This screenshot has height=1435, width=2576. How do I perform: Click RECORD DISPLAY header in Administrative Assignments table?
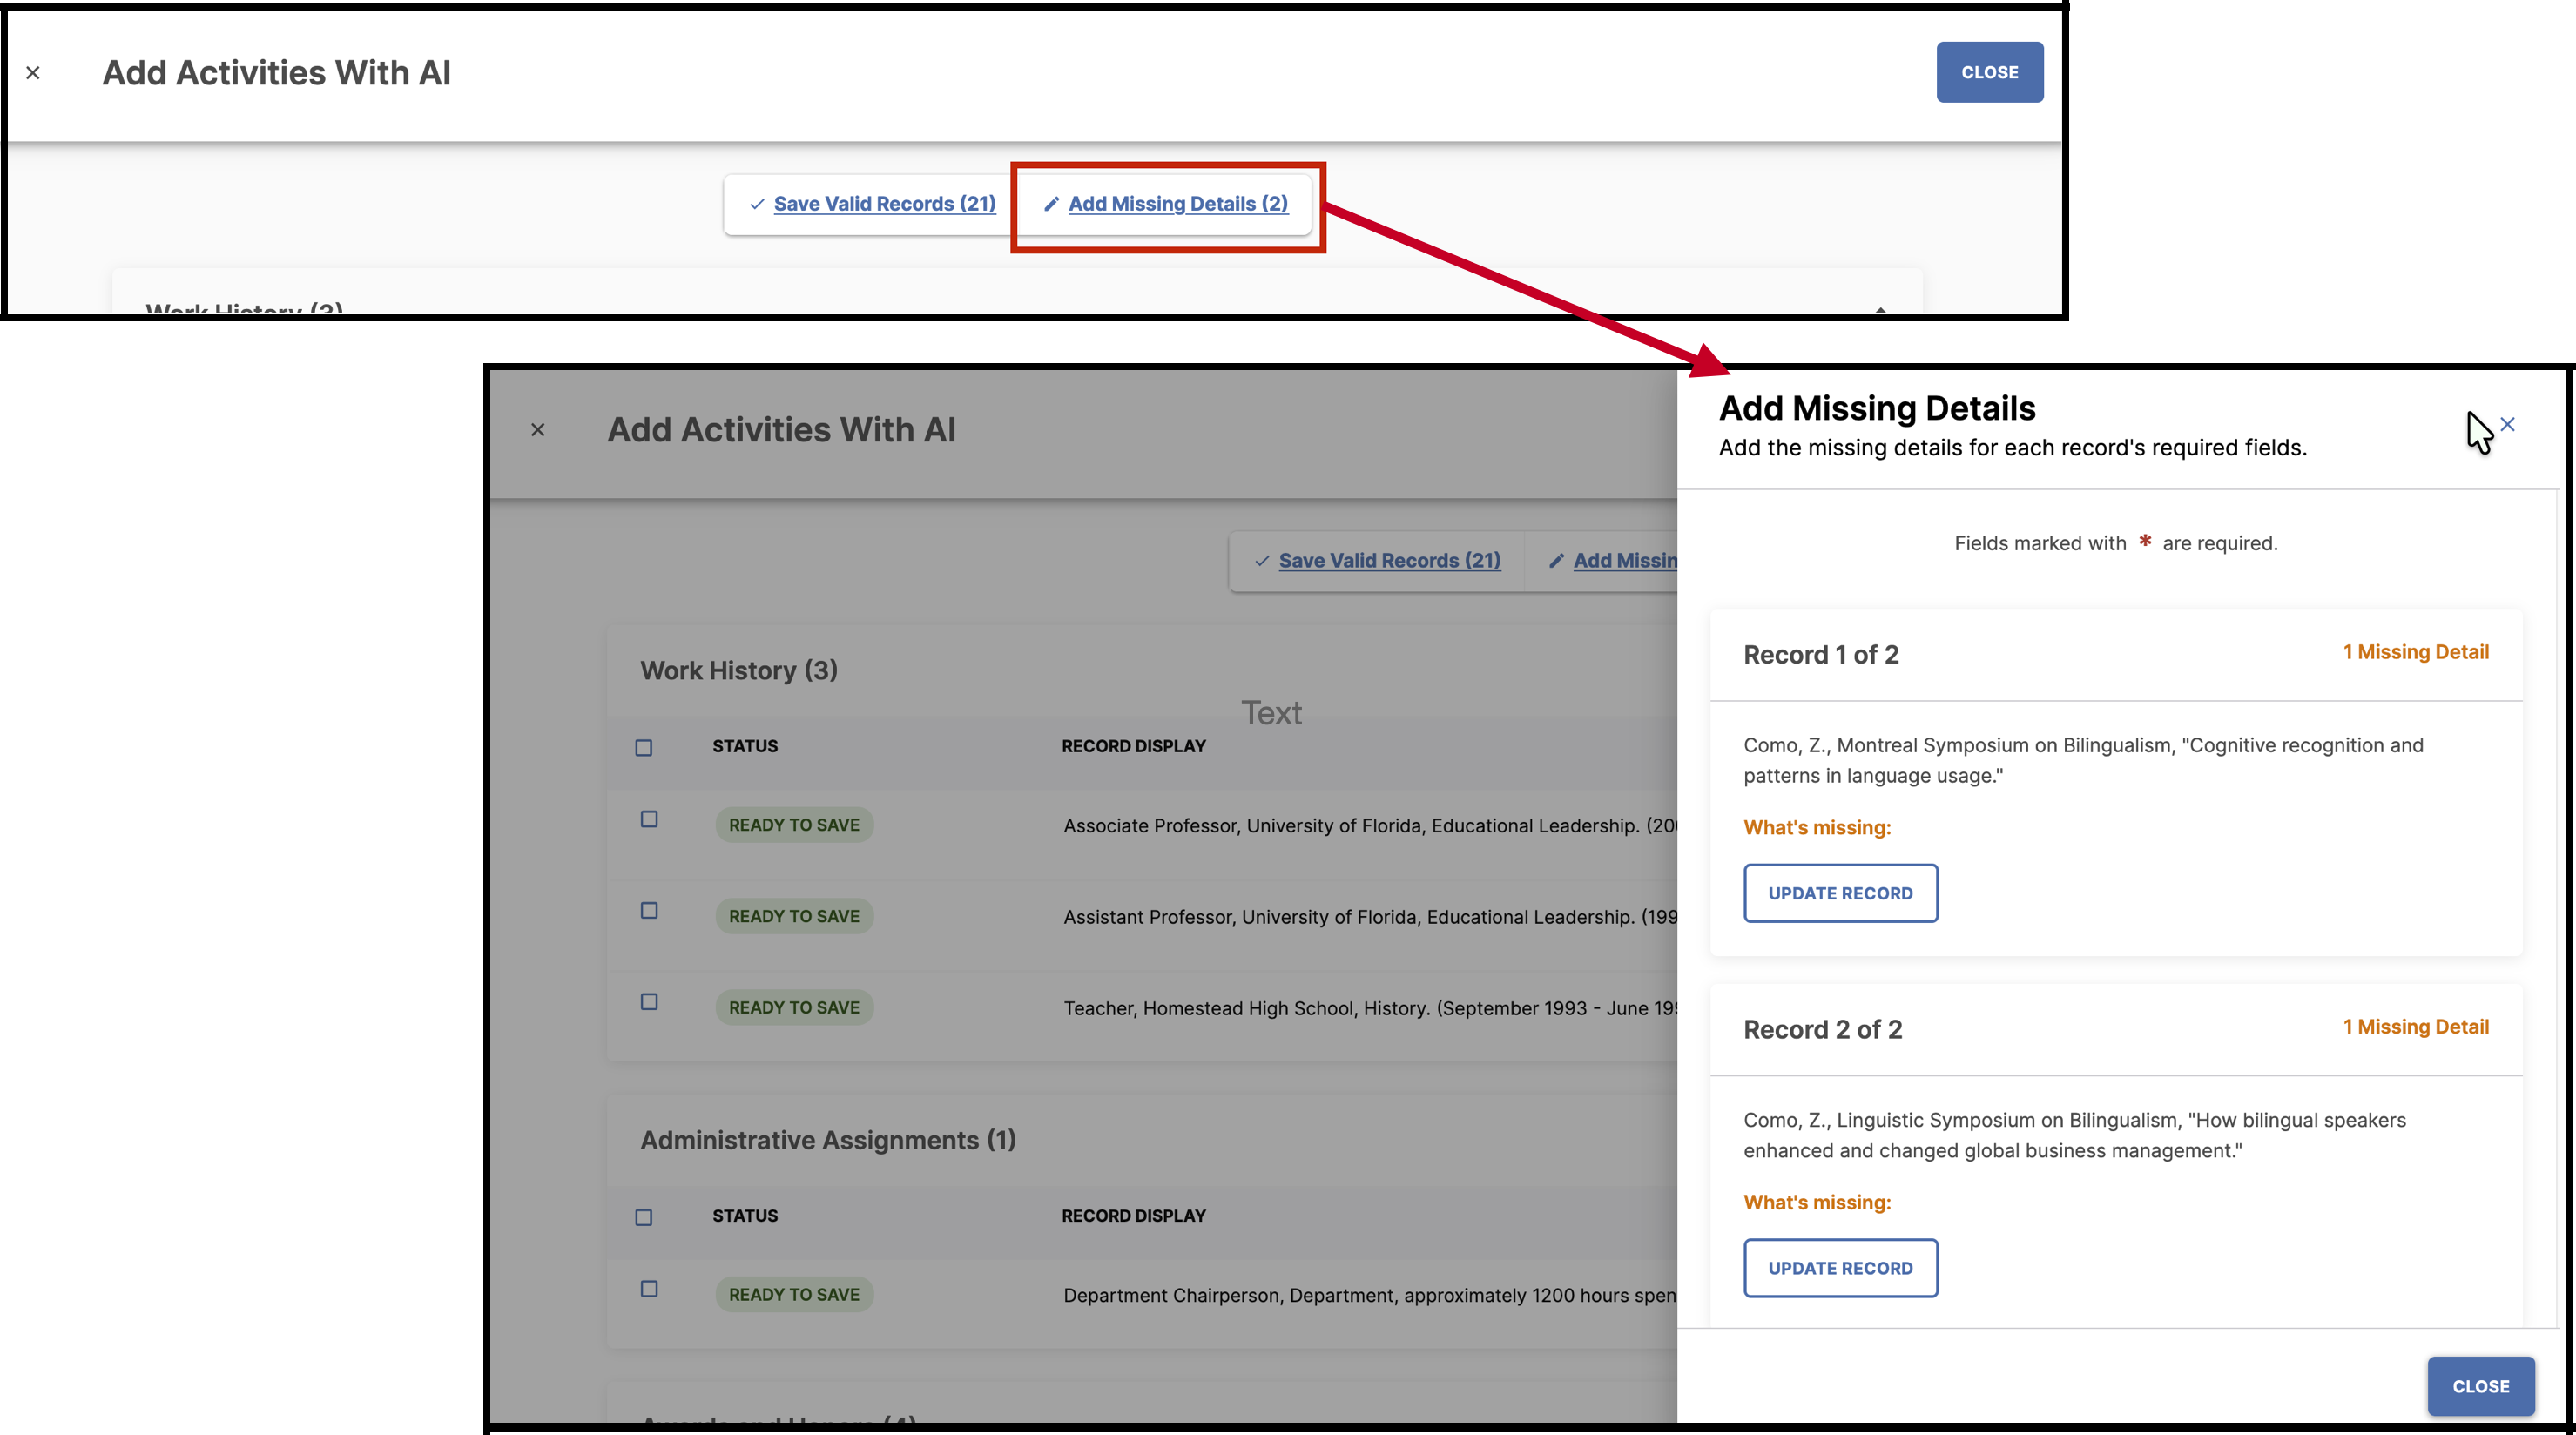[1134, 1216]
